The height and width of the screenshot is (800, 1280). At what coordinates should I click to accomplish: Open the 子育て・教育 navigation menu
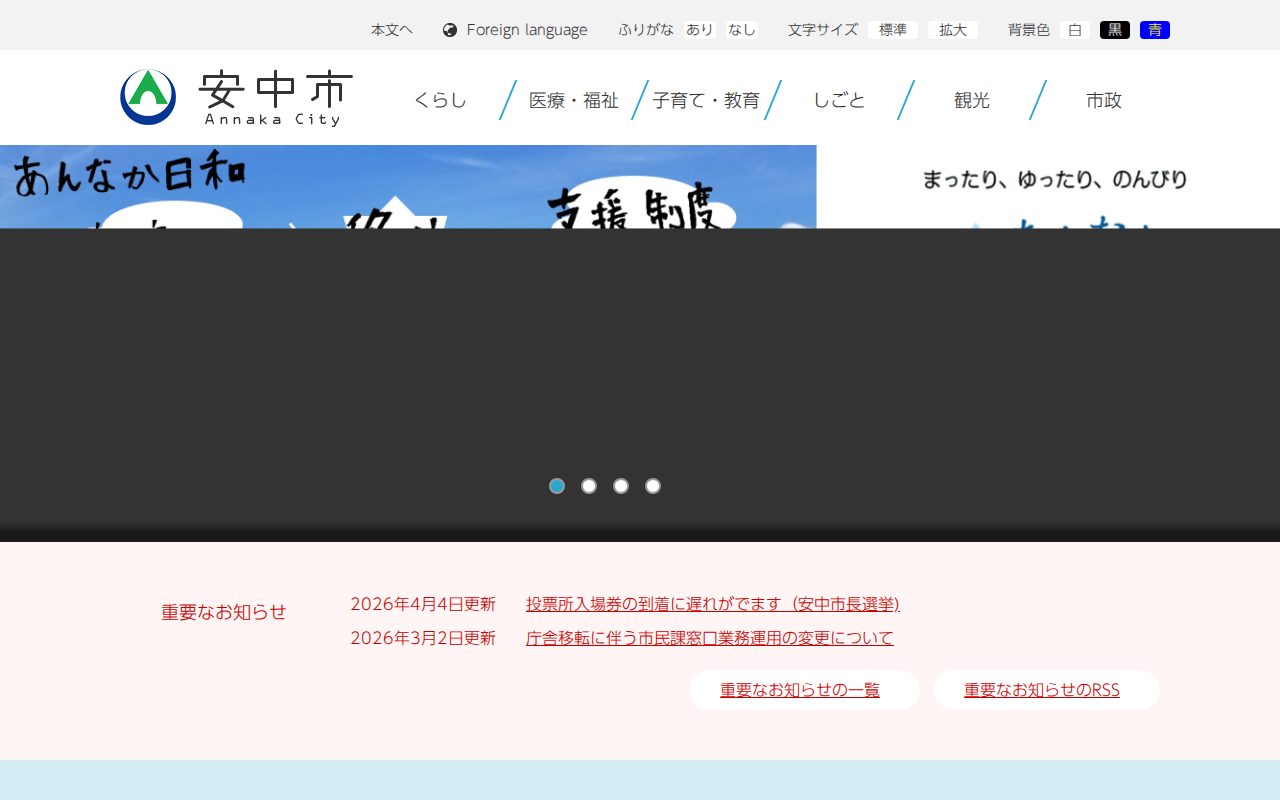(x=706, y=100)
